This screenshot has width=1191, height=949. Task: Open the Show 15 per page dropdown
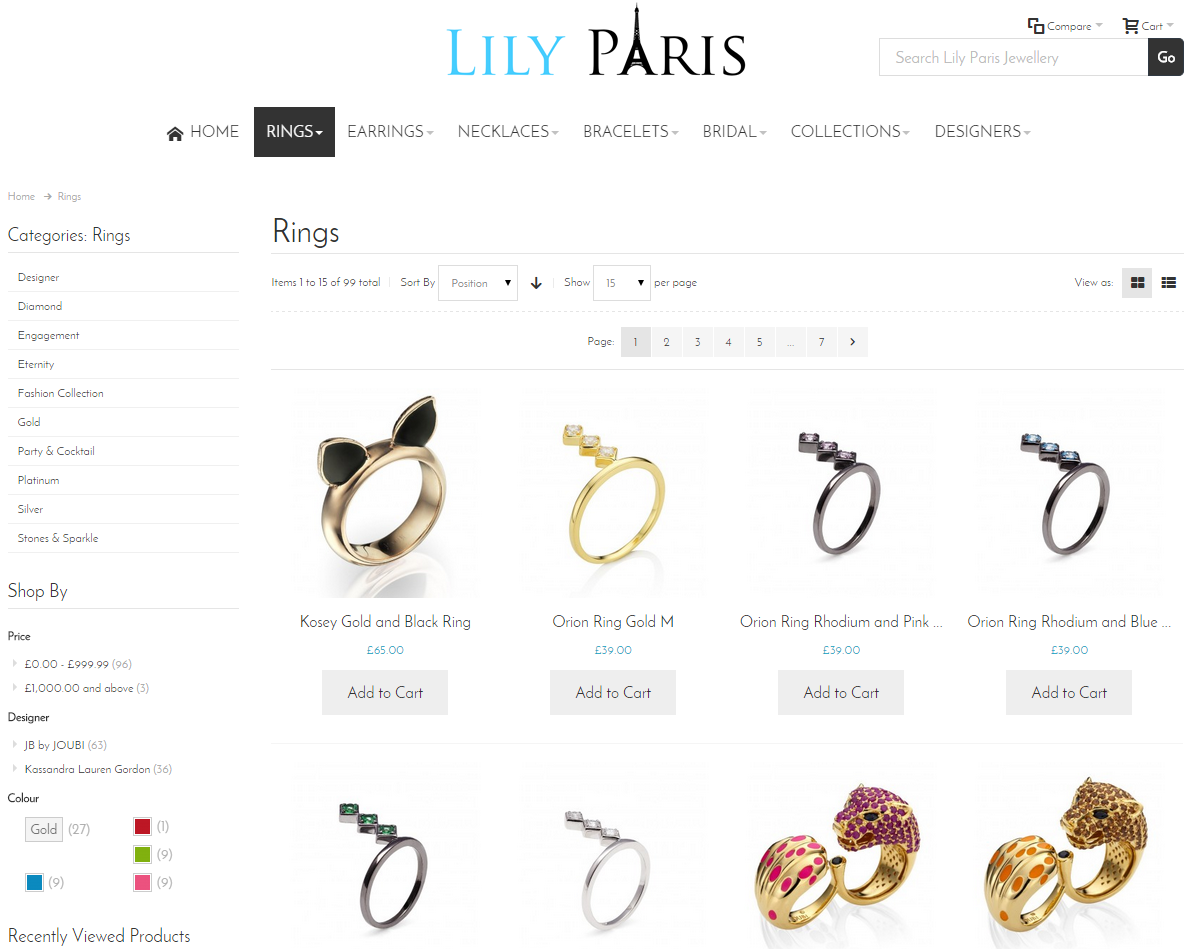coord(621,283)
